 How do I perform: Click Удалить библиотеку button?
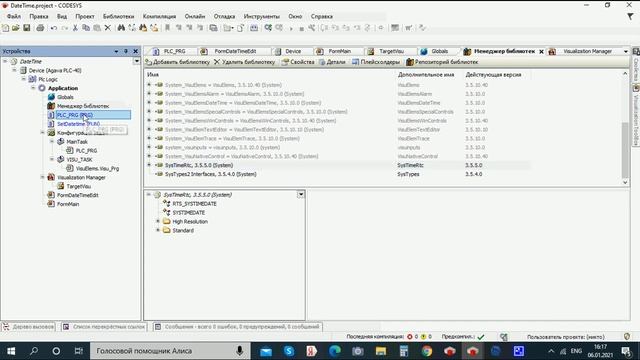click(244, 62)
